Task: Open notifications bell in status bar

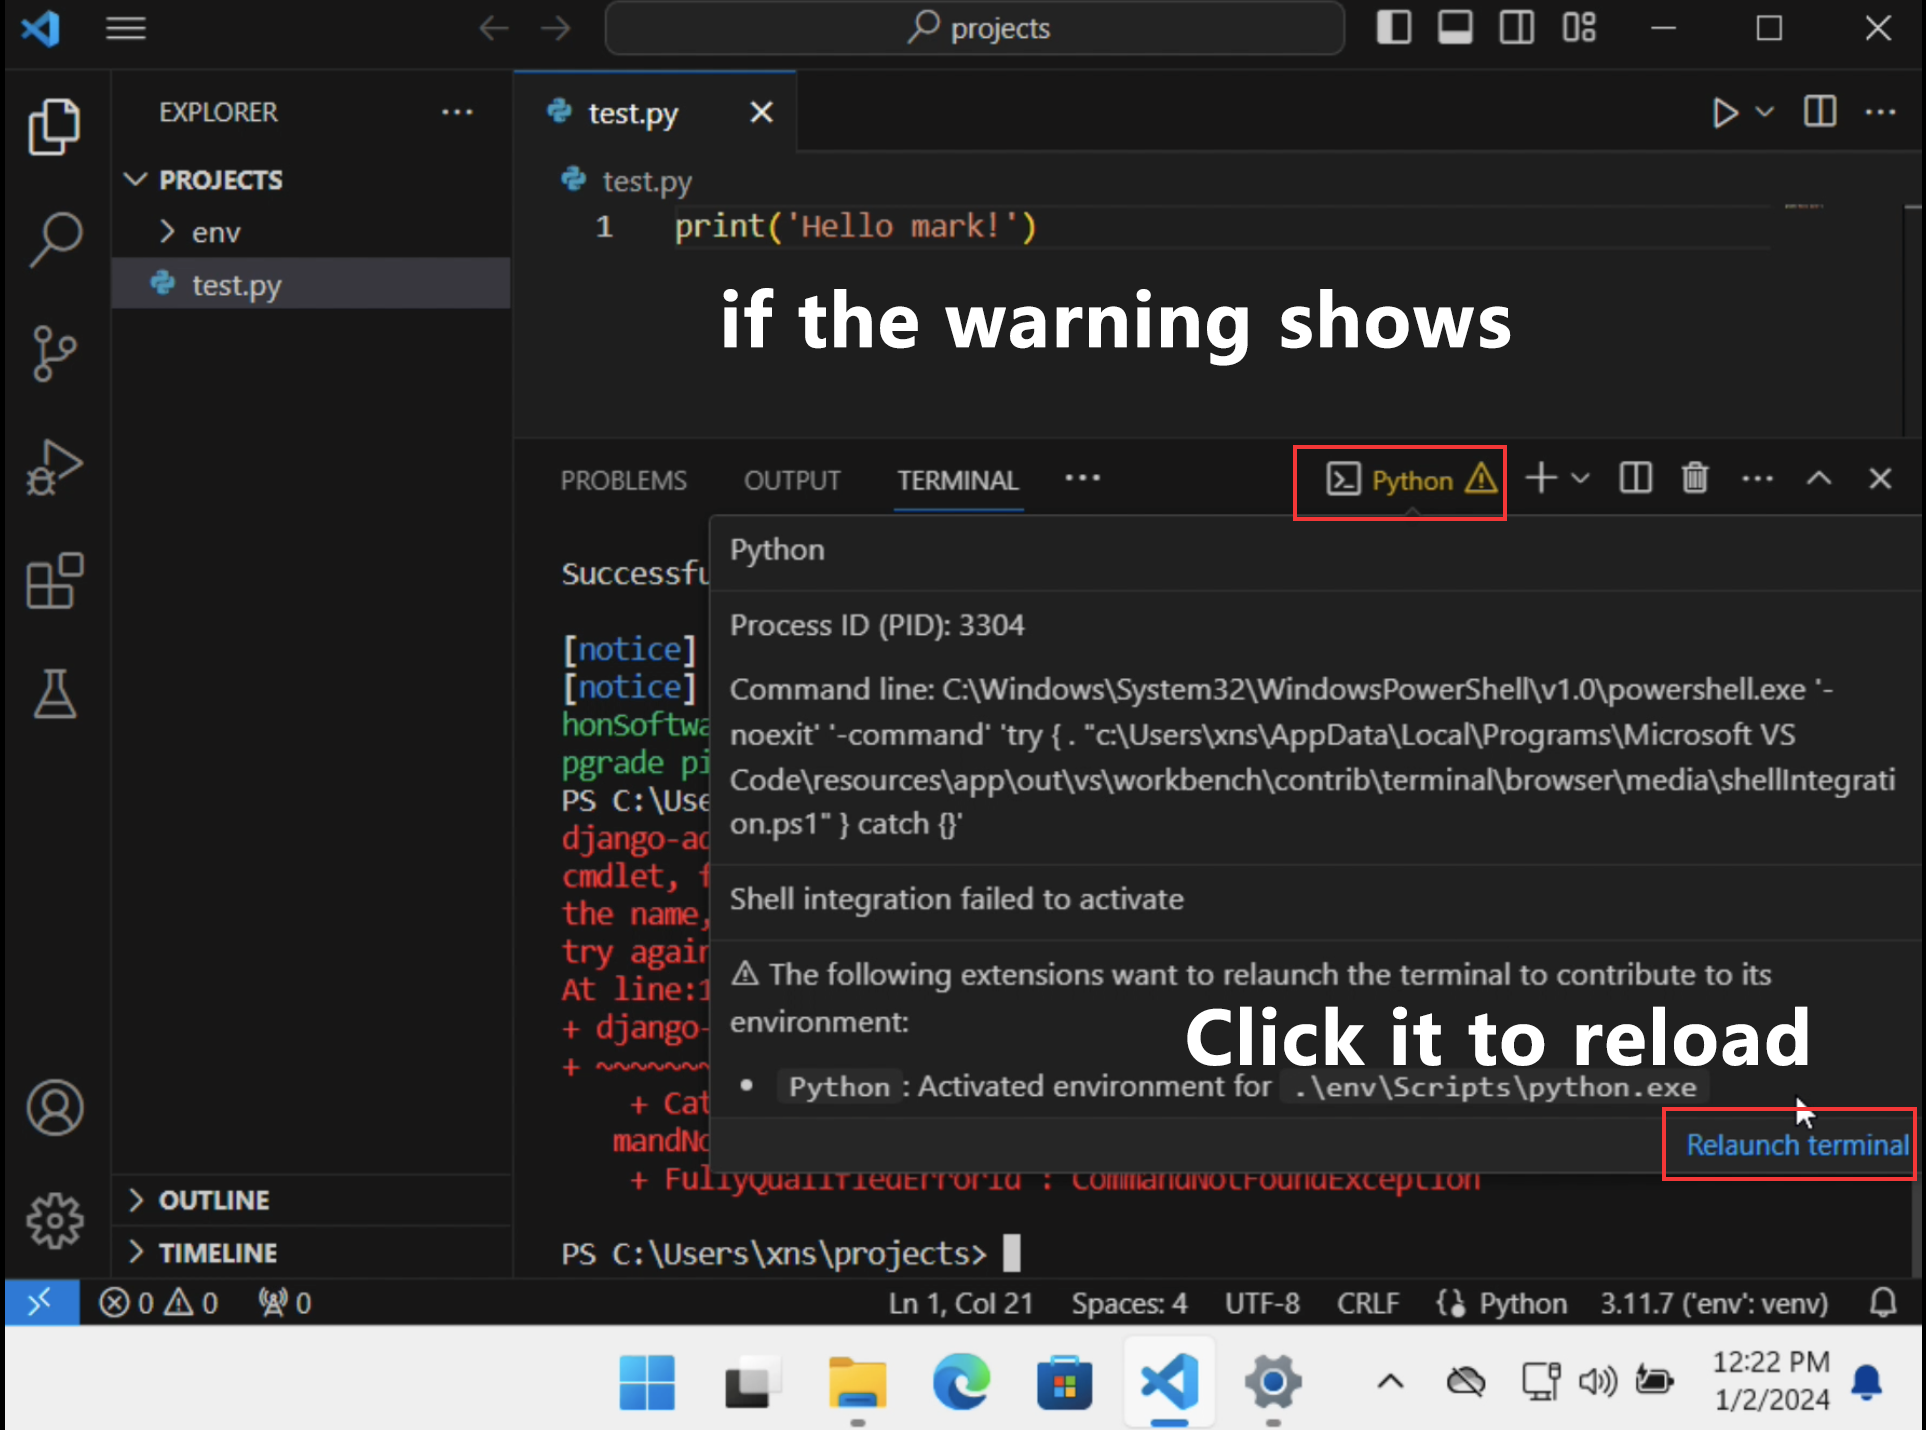Action: tap(1884, 1302)
